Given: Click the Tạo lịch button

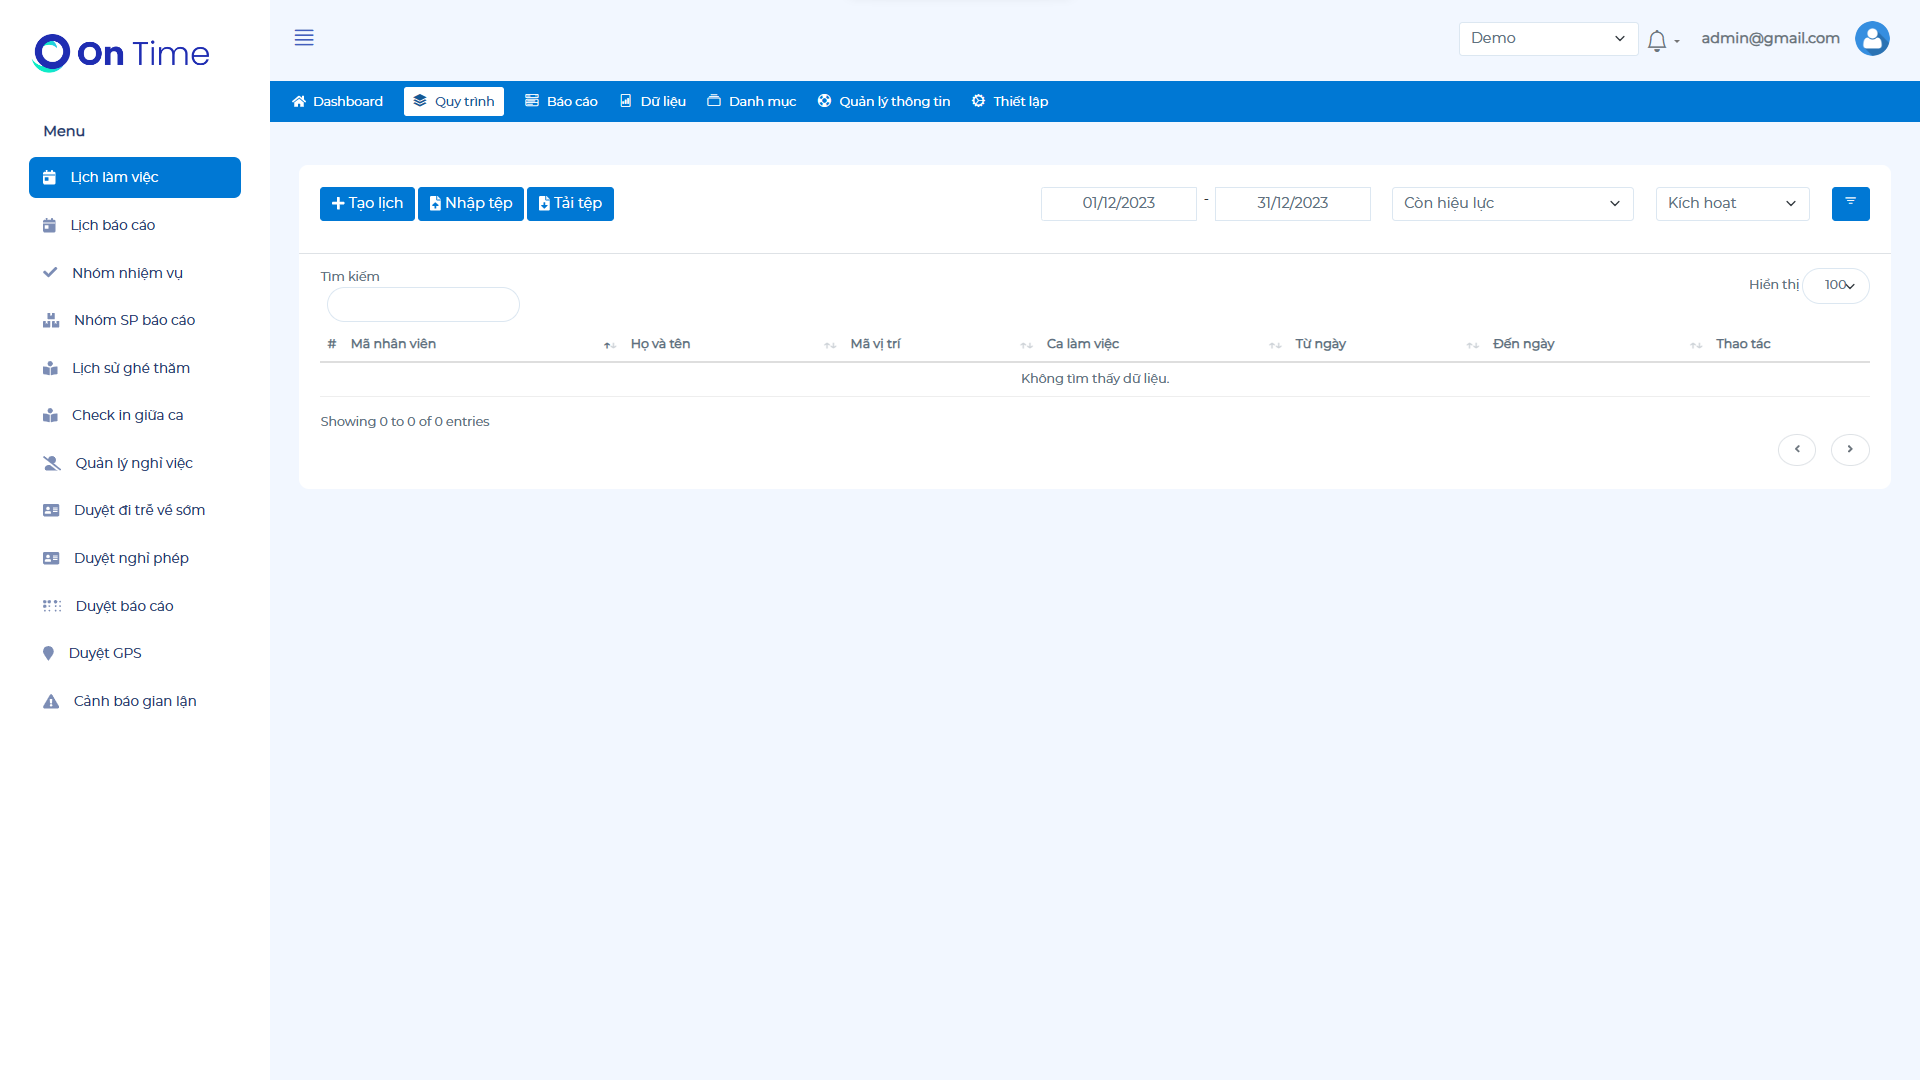Looking at the screenshot, I should [367, 203].
